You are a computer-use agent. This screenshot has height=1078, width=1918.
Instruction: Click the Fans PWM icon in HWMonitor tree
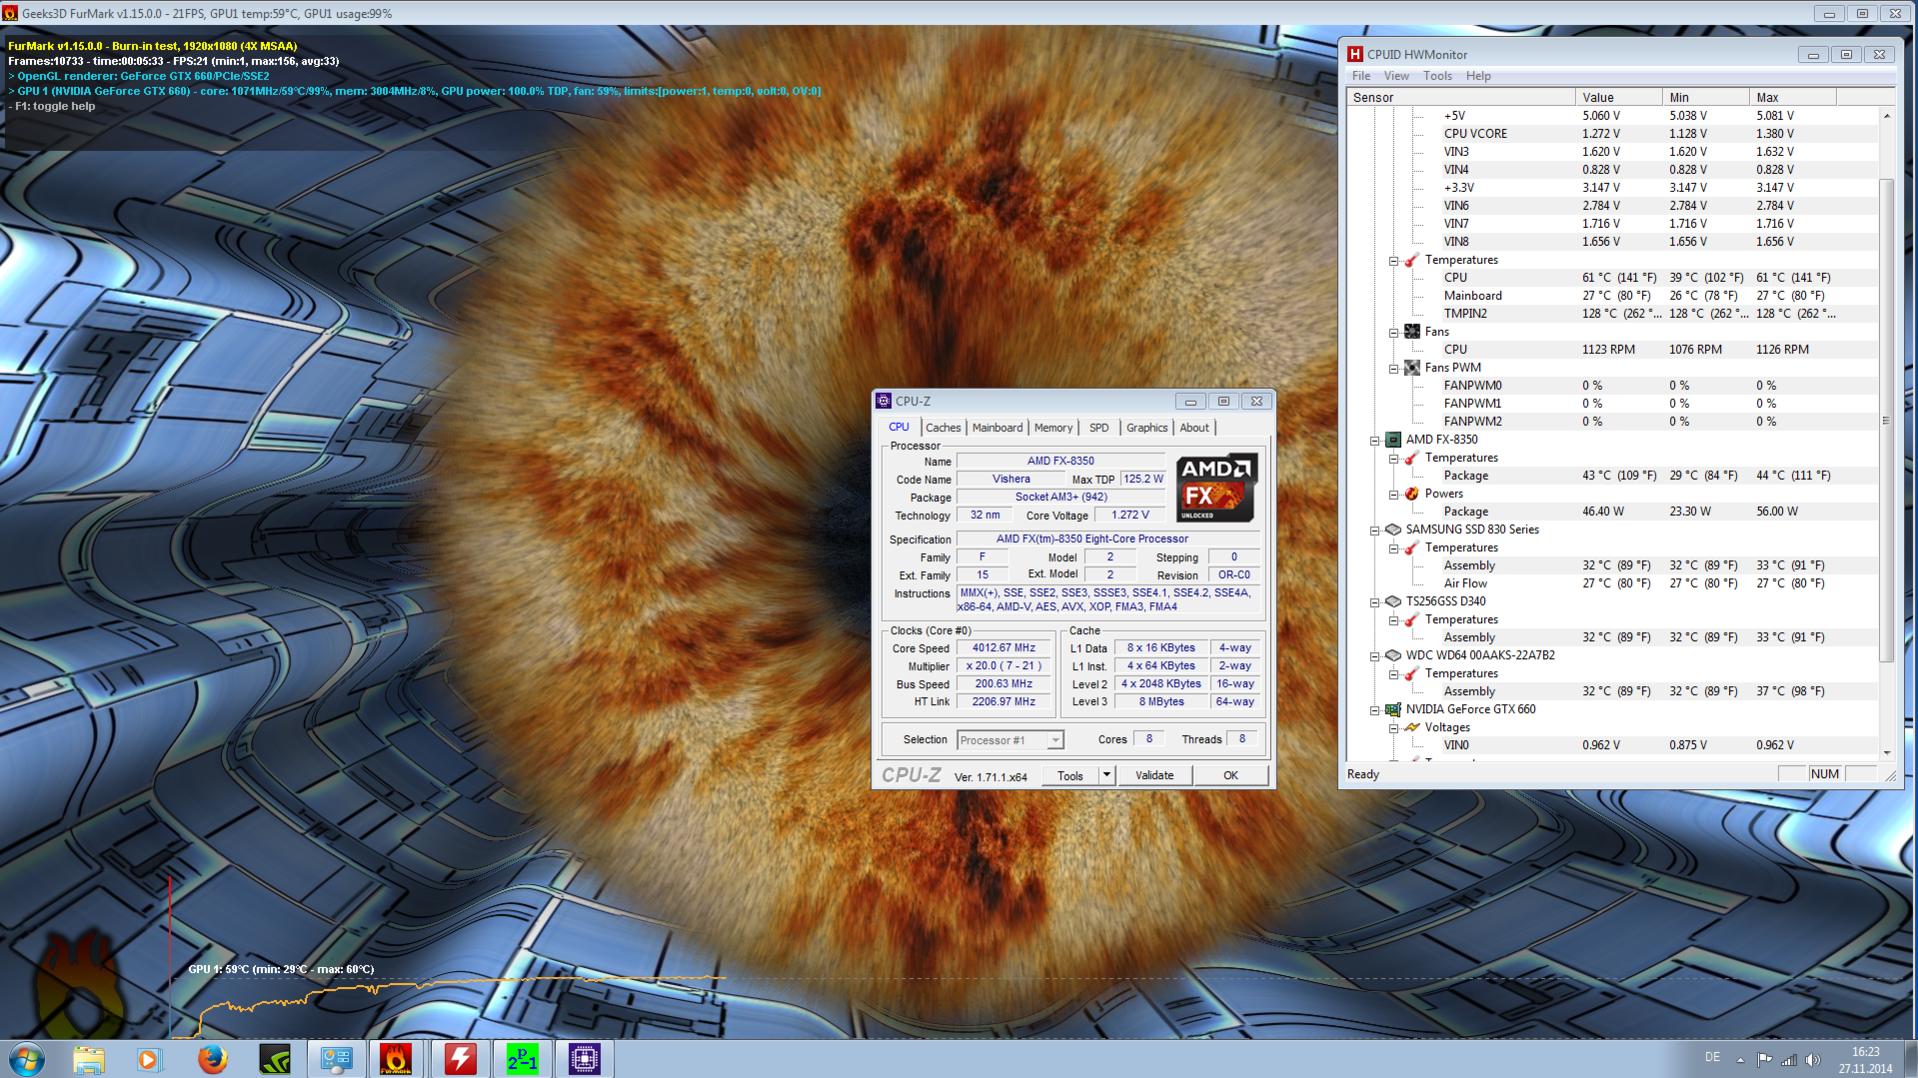point(1412,368)
